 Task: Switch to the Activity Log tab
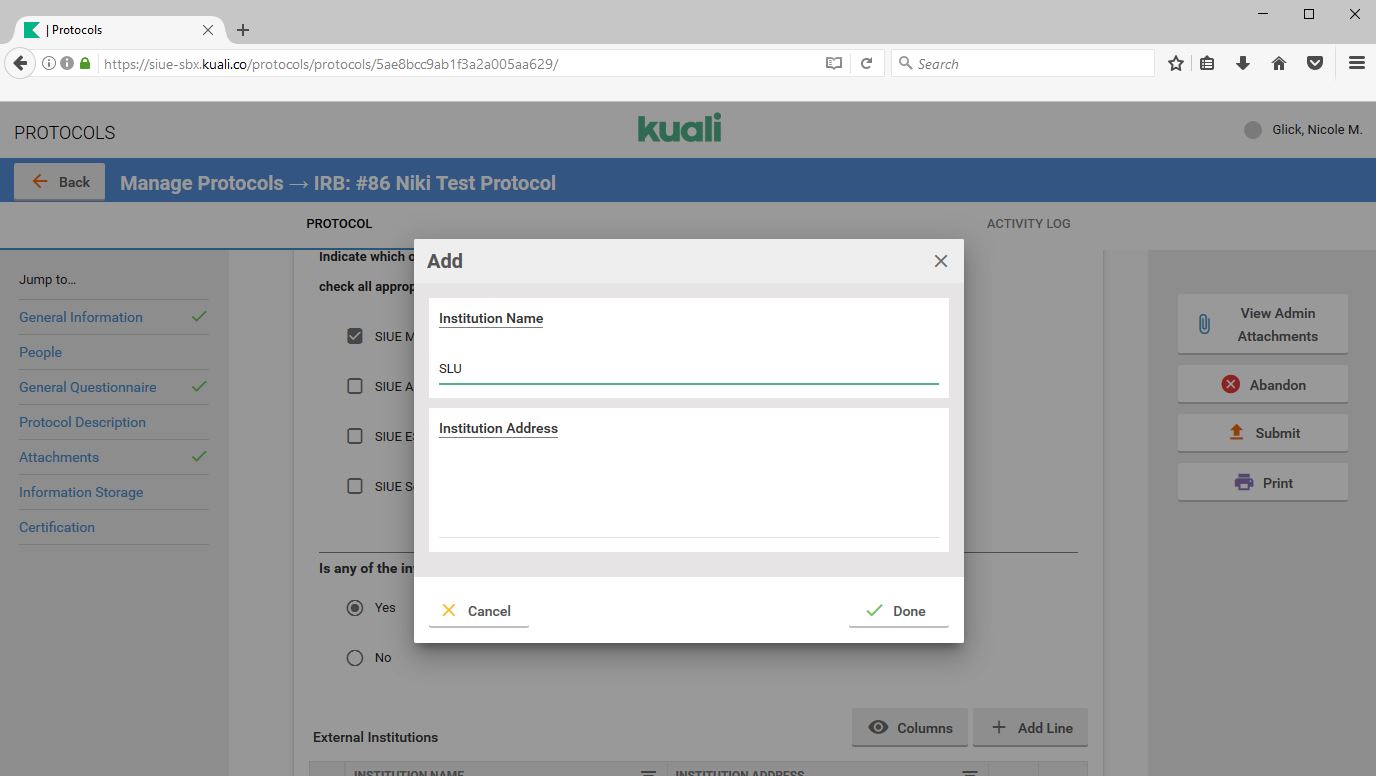coord(1028,224)
